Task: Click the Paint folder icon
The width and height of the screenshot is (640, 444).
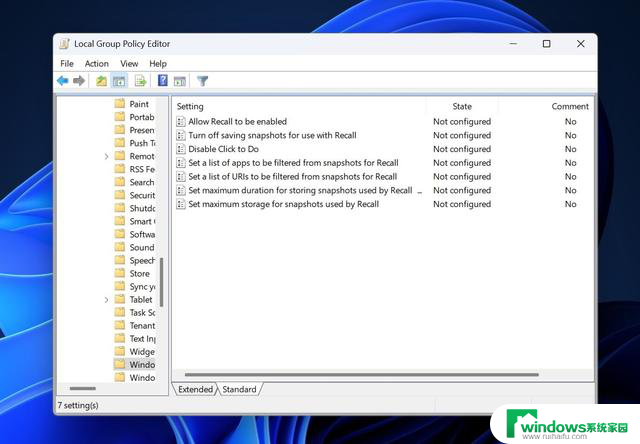Action: 120,103
